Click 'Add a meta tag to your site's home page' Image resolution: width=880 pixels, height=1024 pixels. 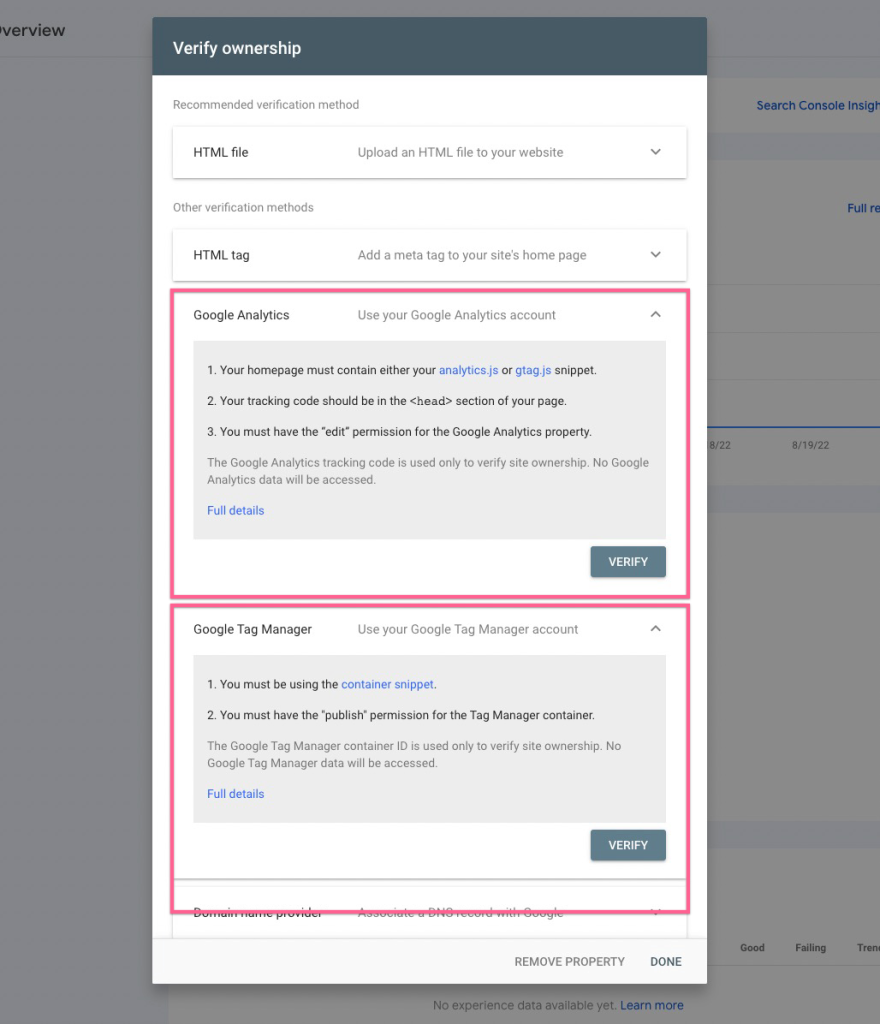[x=472, y=255]
